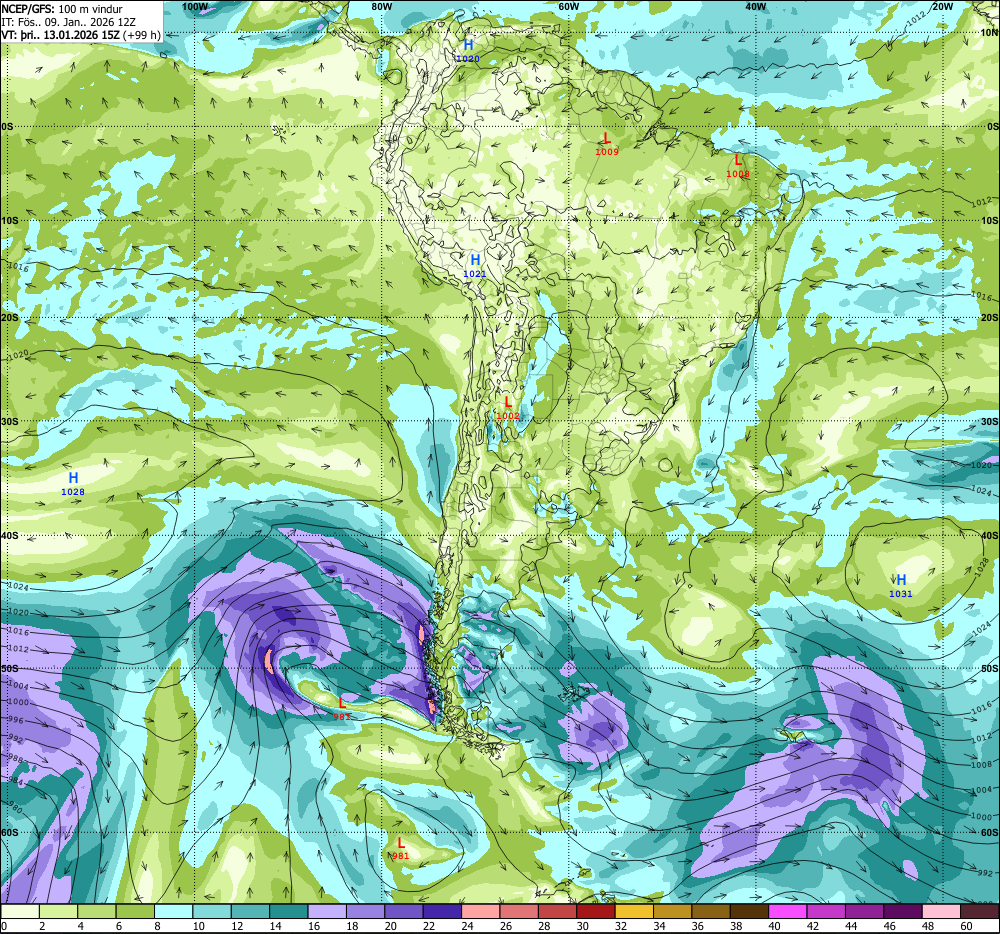Click the VT 13.01.2026 15Z (+99 h) line
The height and width of the screenshot is (934, 1000).
coord(81,35)
